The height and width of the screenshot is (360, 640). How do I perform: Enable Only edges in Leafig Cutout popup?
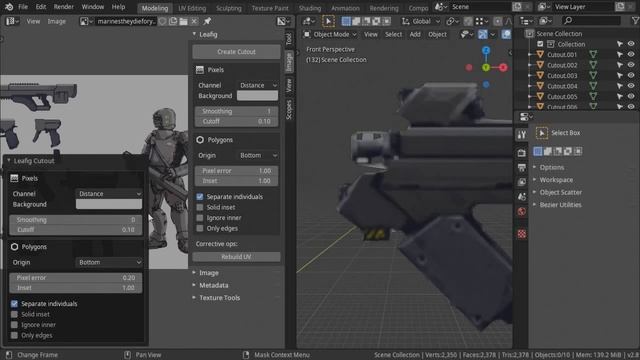pyautogui.click(x=14, y=336)
